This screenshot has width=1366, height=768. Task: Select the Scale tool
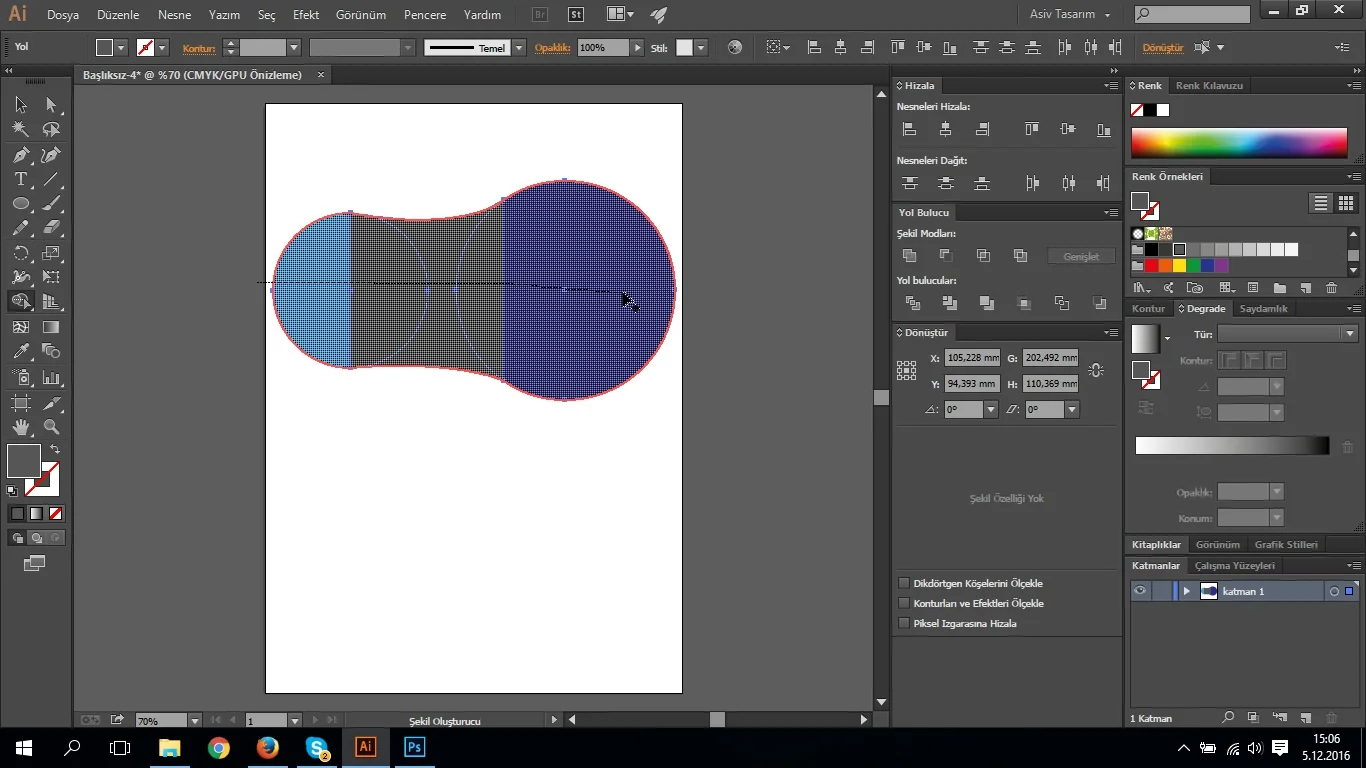(51, 253)
